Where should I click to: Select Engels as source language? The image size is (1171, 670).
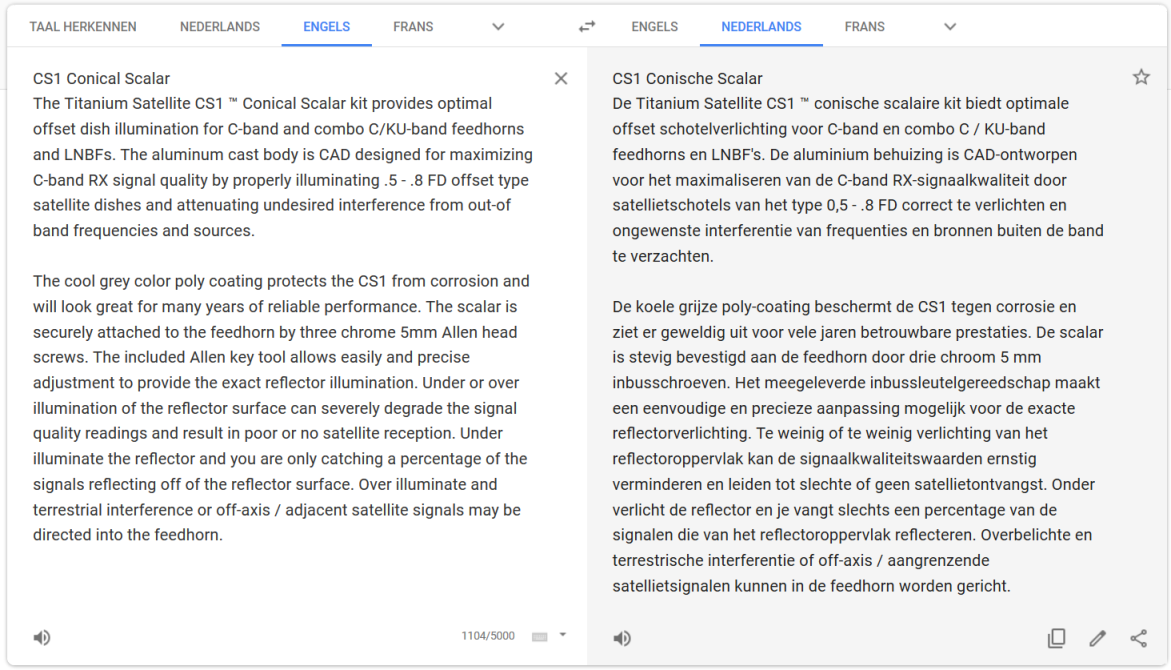[x=326, y=27]
